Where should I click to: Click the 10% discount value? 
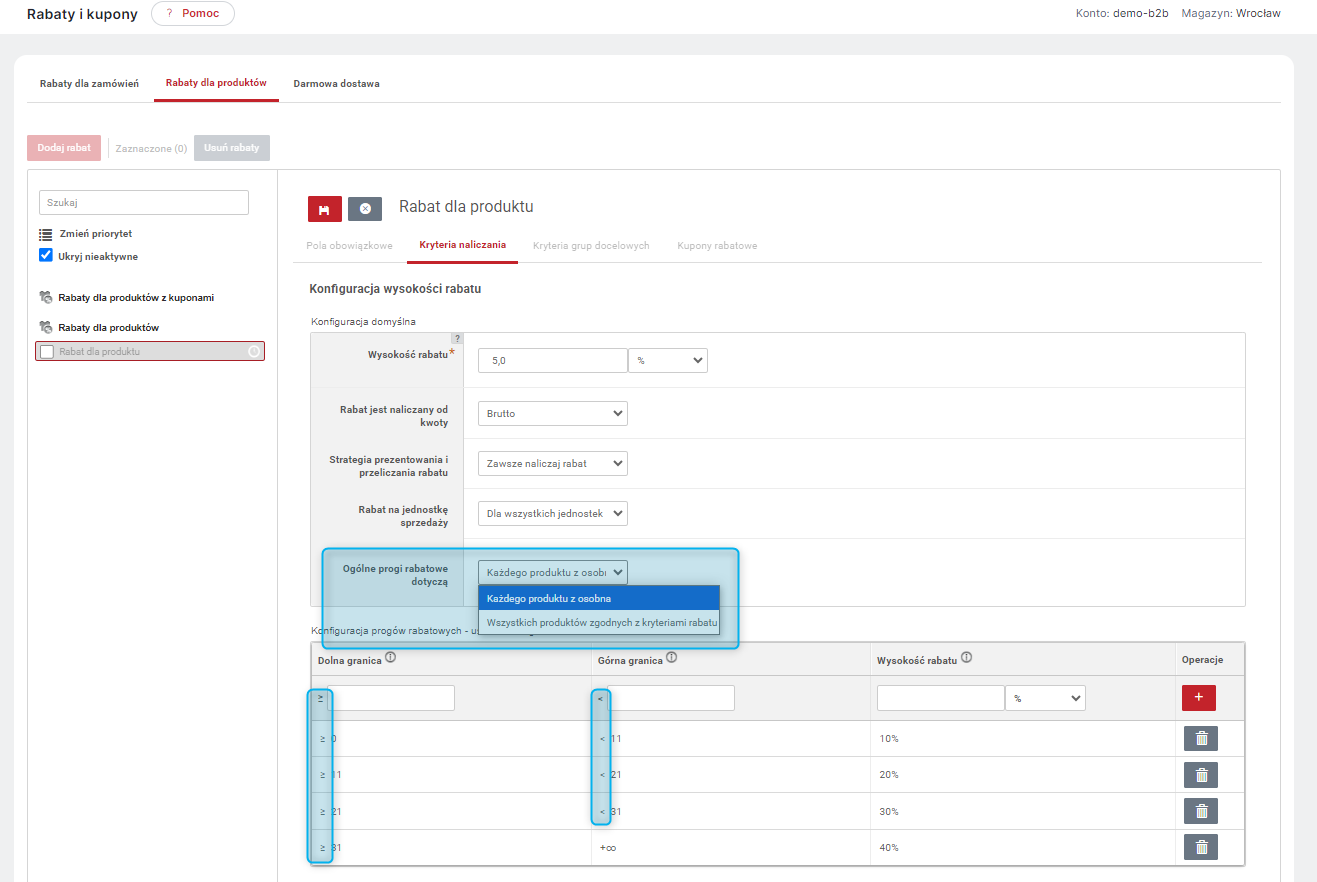click(x=889, y=739)
